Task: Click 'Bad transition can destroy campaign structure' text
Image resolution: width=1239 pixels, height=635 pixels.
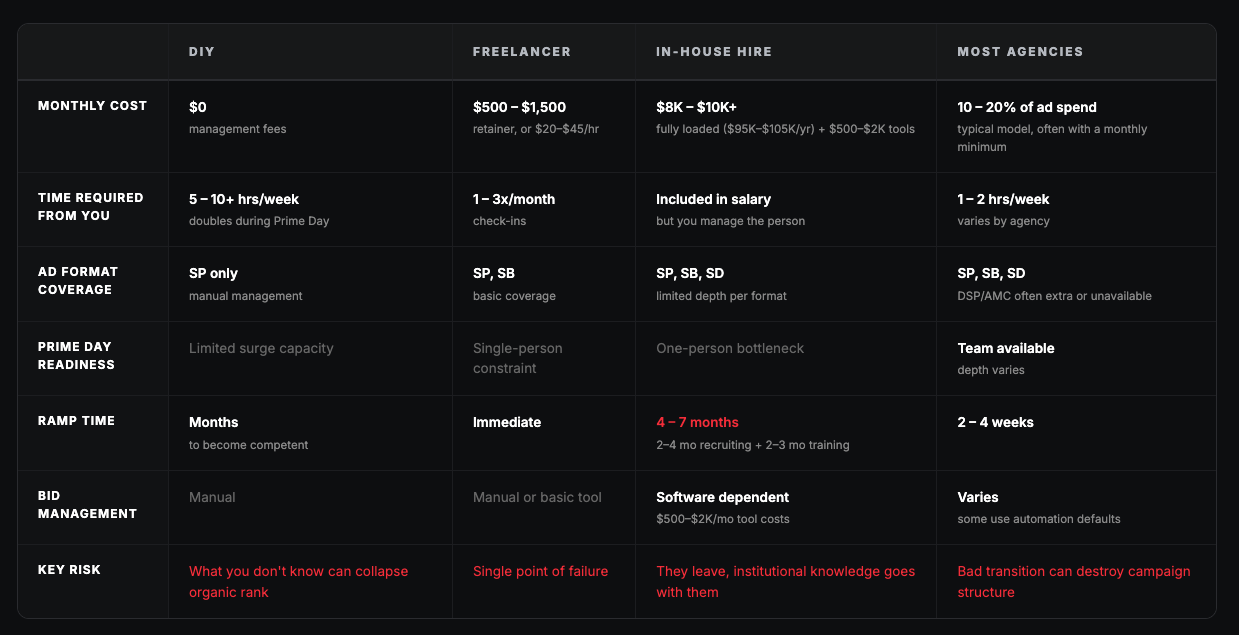Action: [x=1073, y=582]
